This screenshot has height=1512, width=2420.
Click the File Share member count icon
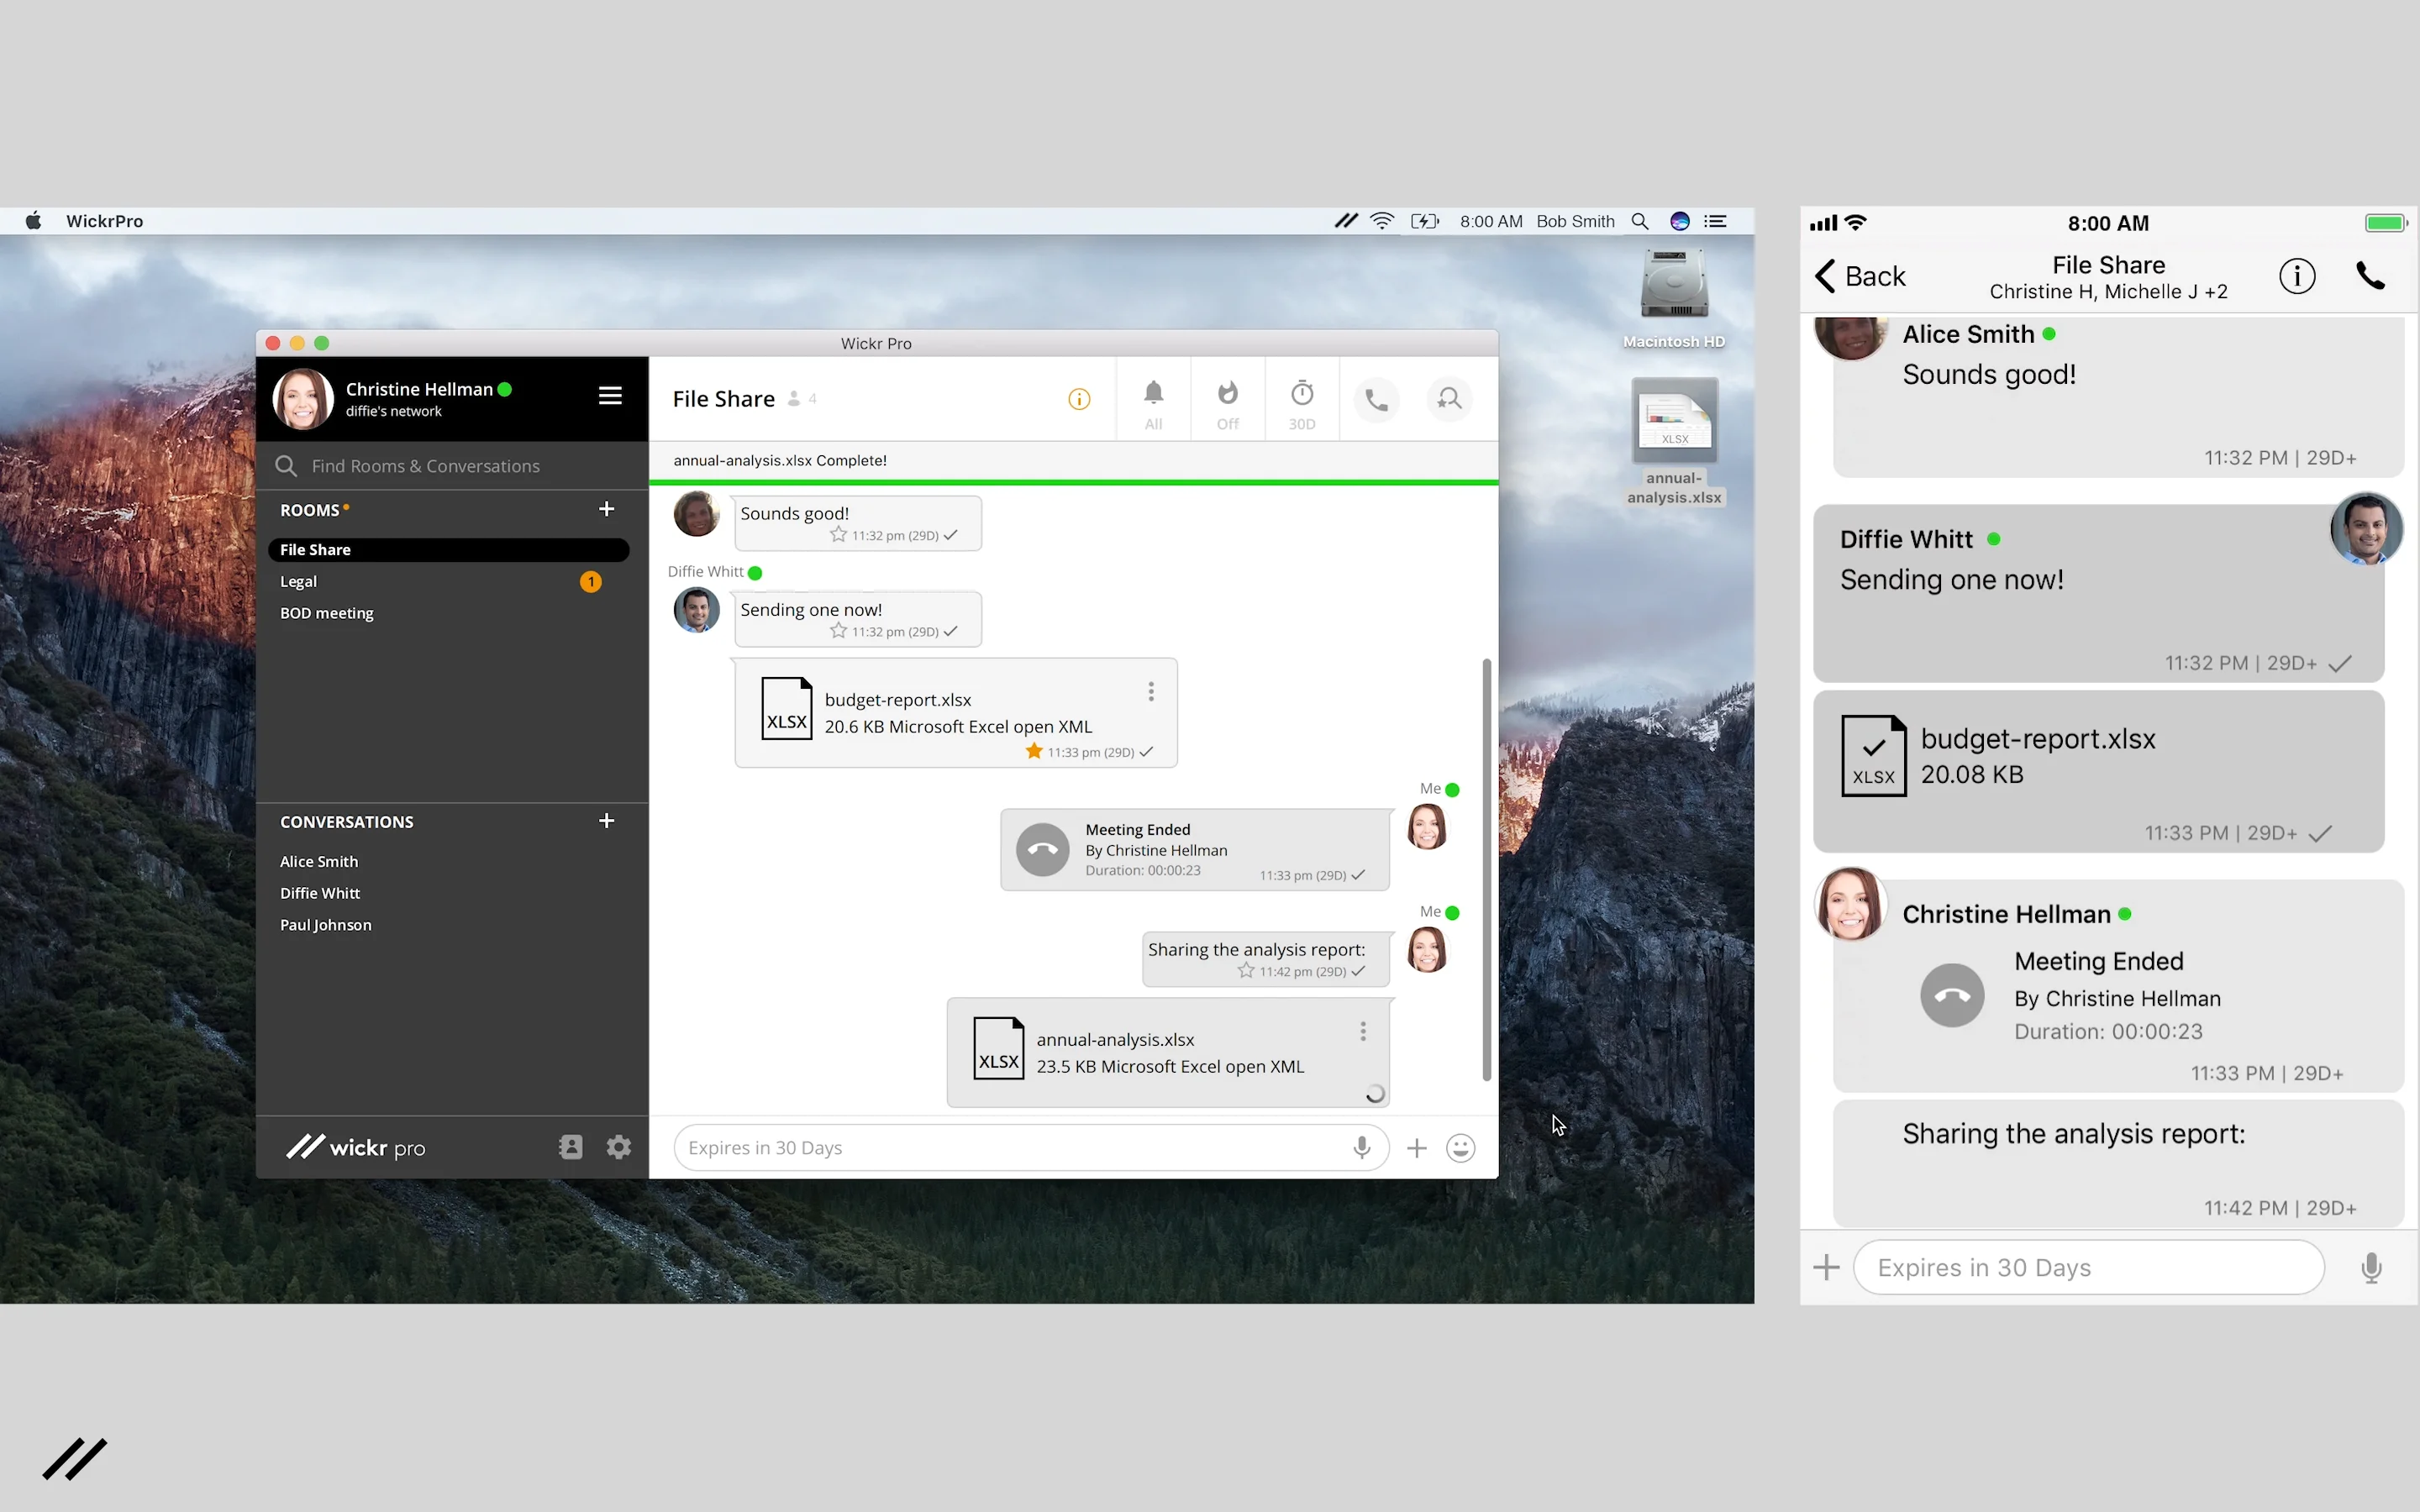(794, 398)
